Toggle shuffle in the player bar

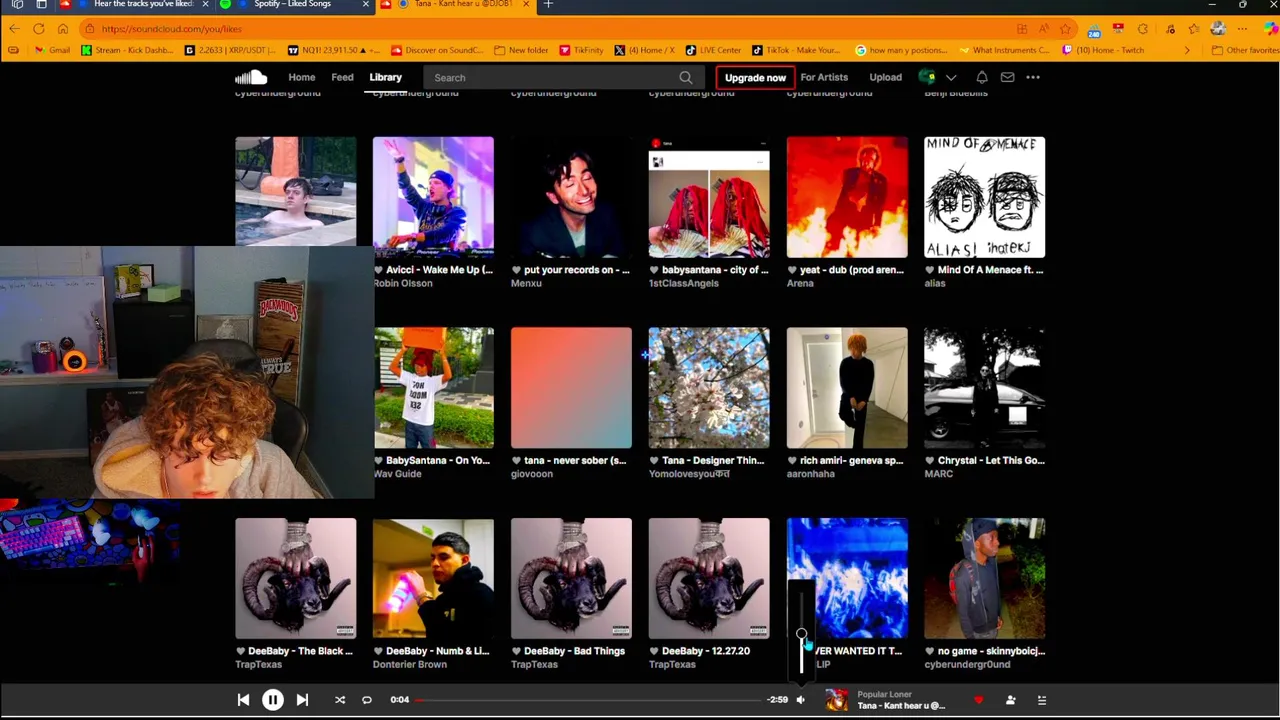click(x=340, y=700)
